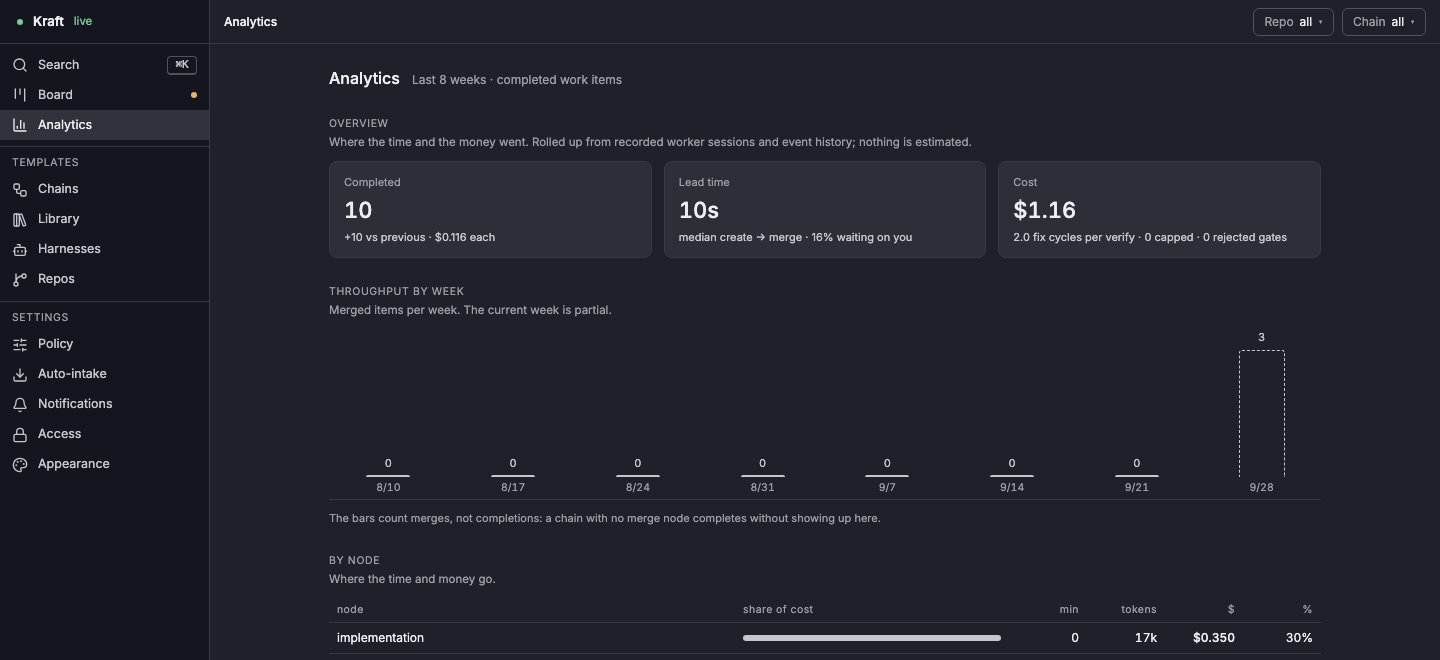
Task: Open Notifications settings
Action: (x=105, y=404)
